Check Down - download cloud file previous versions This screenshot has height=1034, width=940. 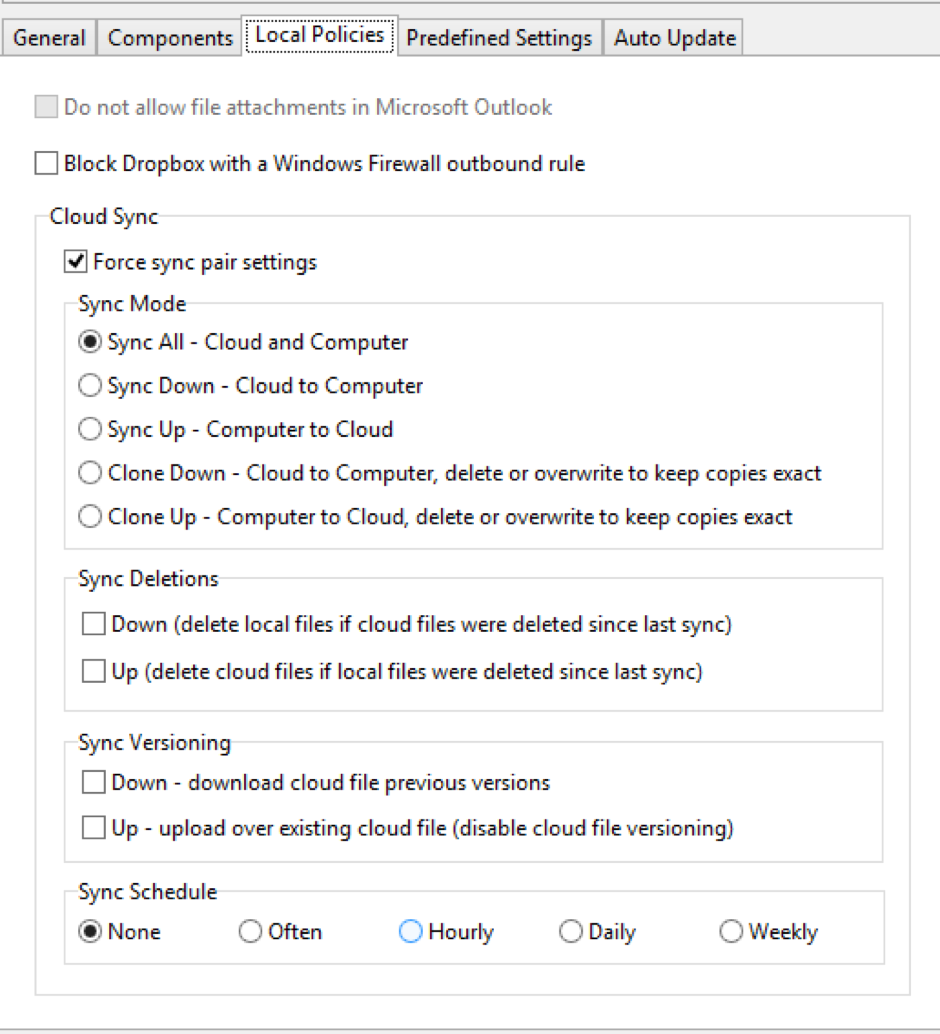pos(94,782)
